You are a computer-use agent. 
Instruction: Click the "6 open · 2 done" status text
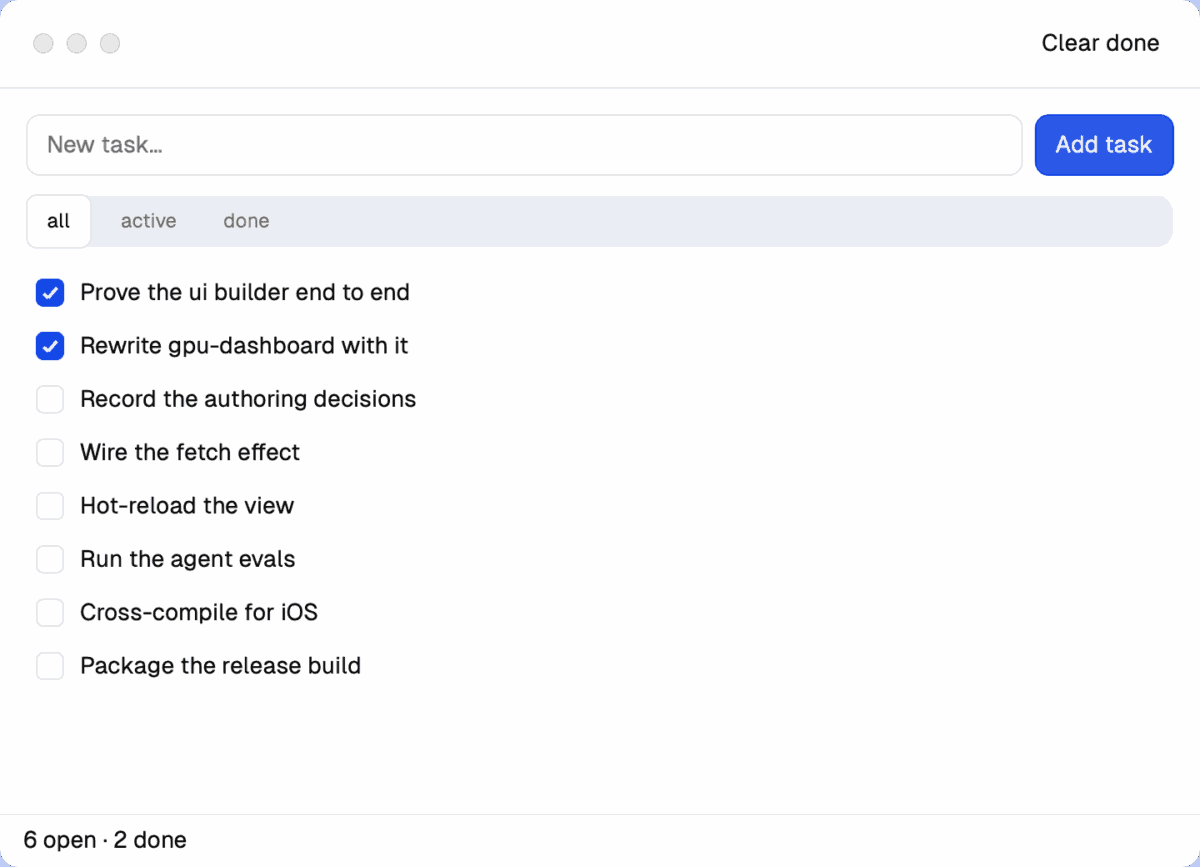pyautogui.click(x=105, y=840)
